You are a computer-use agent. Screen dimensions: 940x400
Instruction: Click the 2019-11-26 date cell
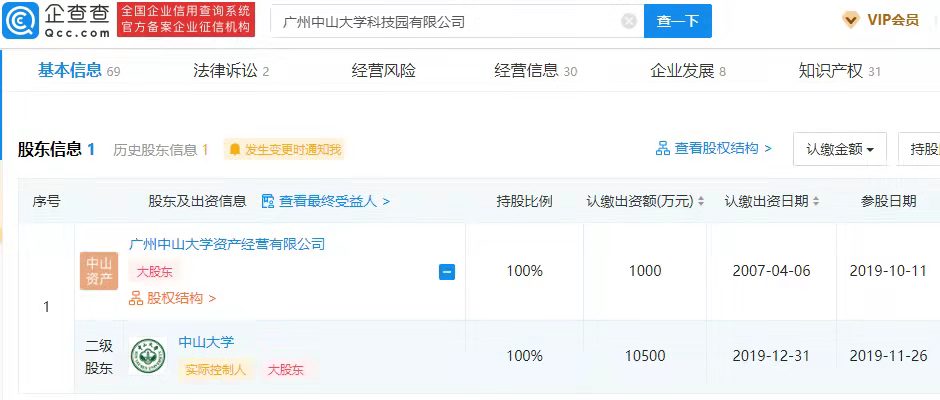[888, 356]
